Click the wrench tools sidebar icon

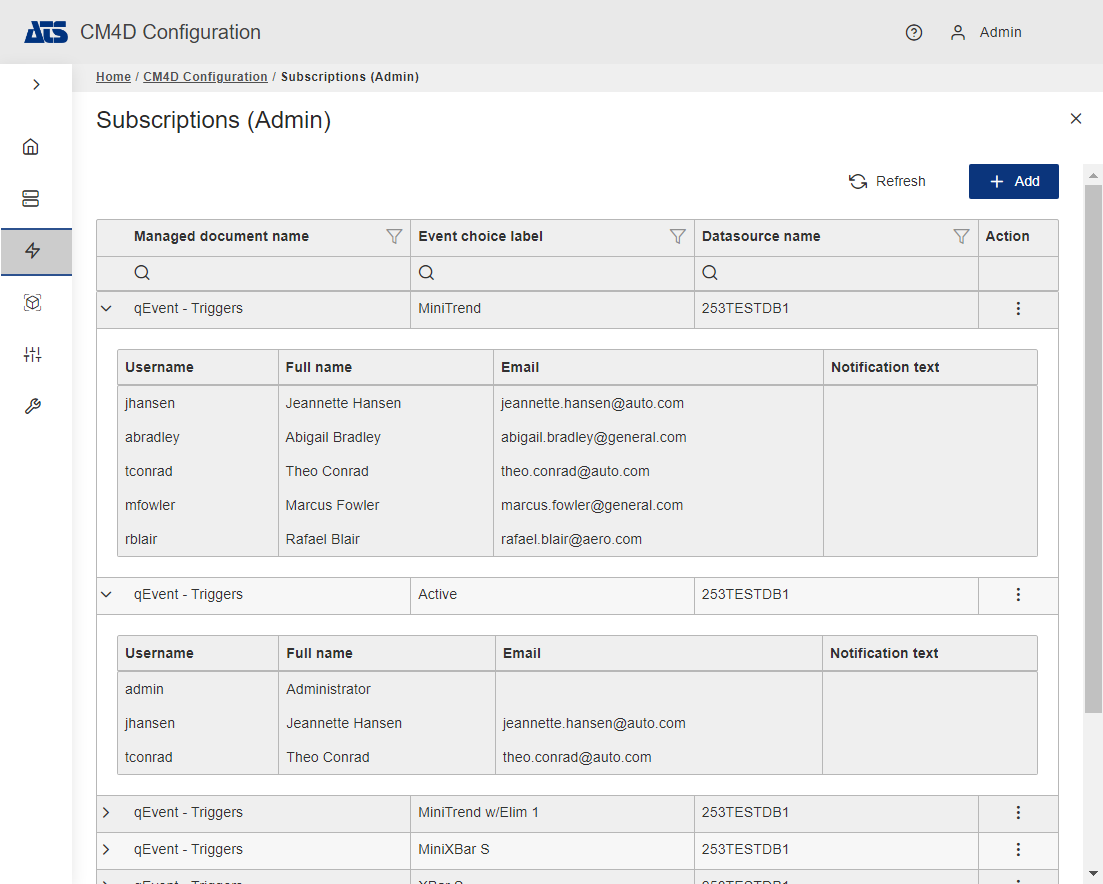coord(32,407)
